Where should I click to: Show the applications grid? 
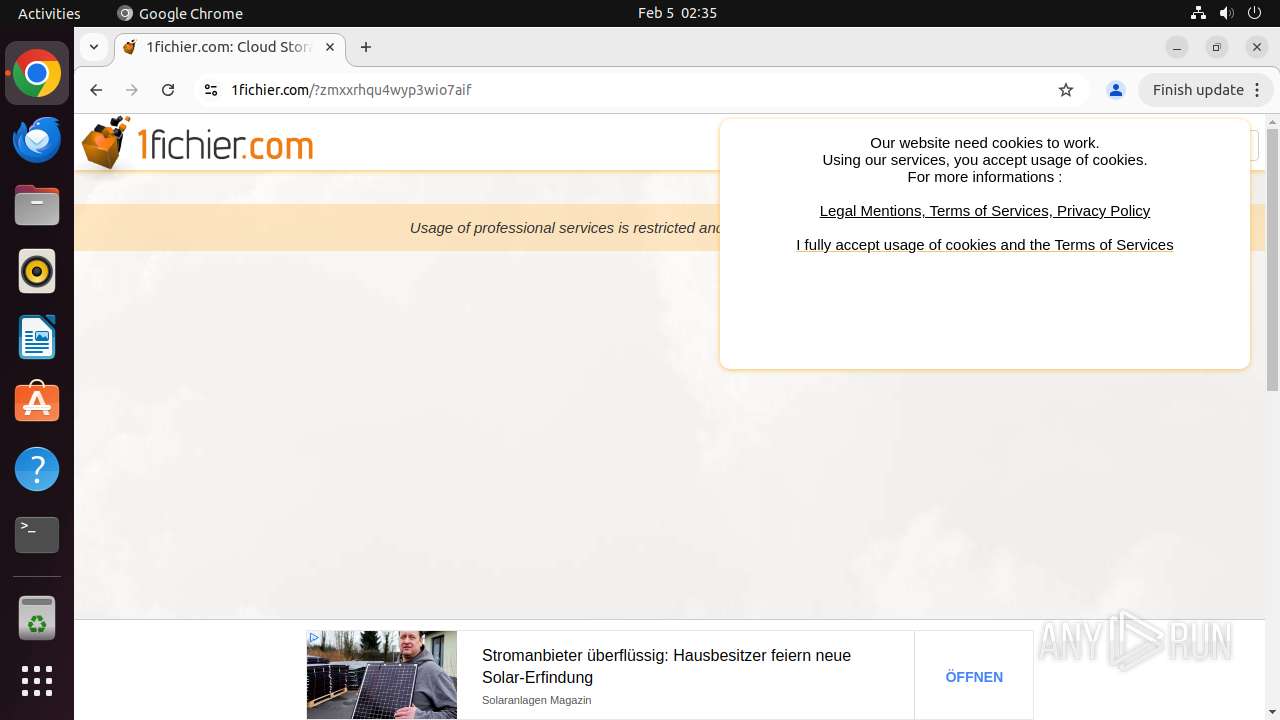pyautogui.click(x=37, y=681)
